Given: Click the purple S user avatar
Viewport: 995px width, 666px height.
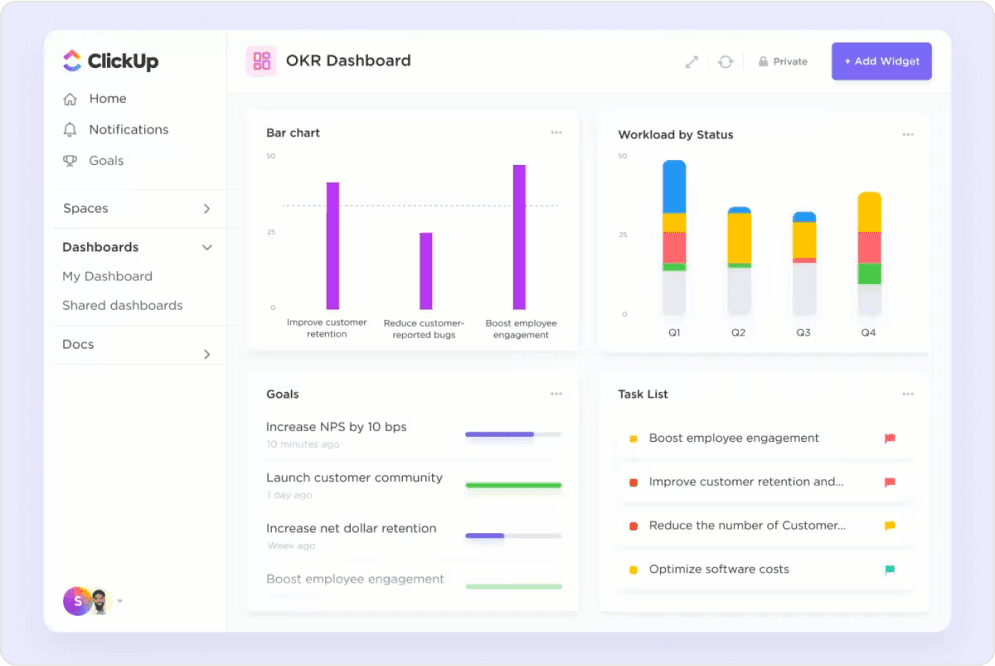Looking at the screenshot, I should tap(76, 601).
